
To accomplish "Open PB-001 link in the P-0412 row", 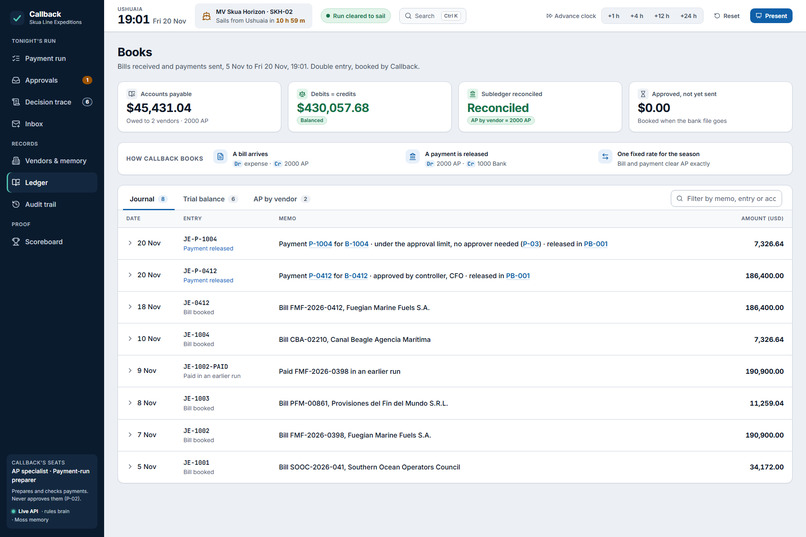I will coord(518,276).
